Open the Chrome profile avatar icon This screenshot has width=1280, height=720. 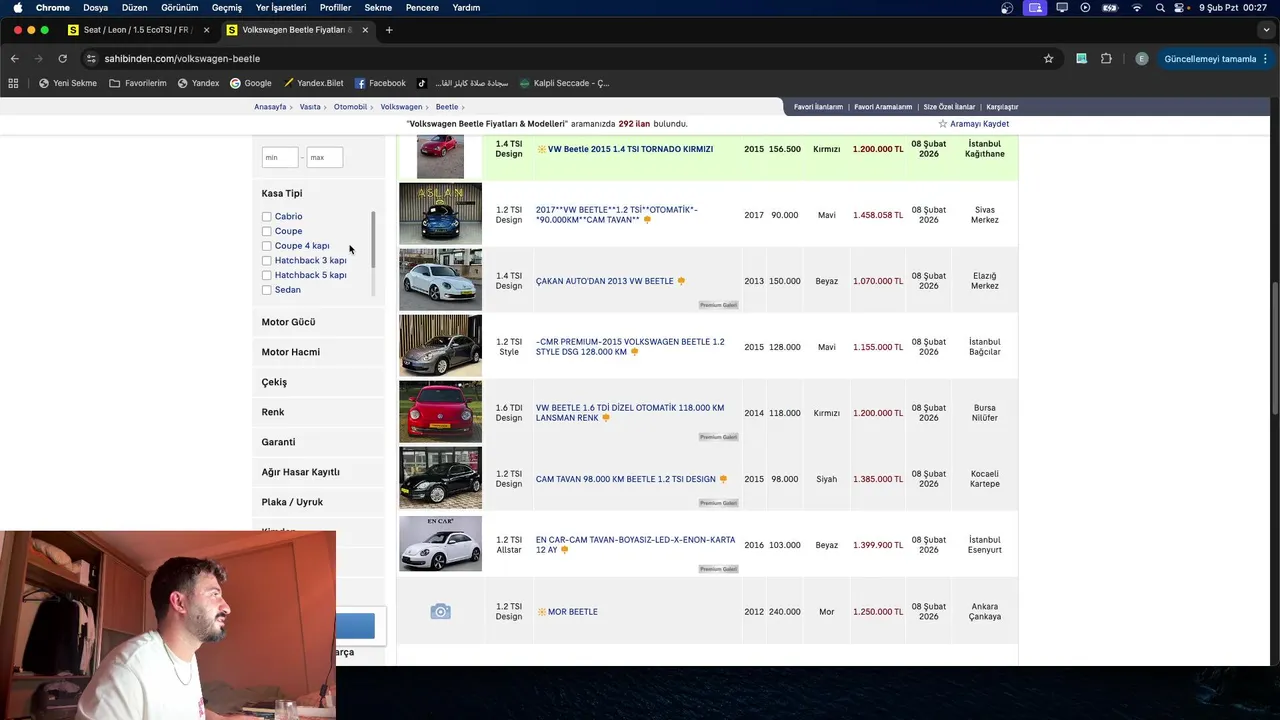click(x=1141, y=59)
